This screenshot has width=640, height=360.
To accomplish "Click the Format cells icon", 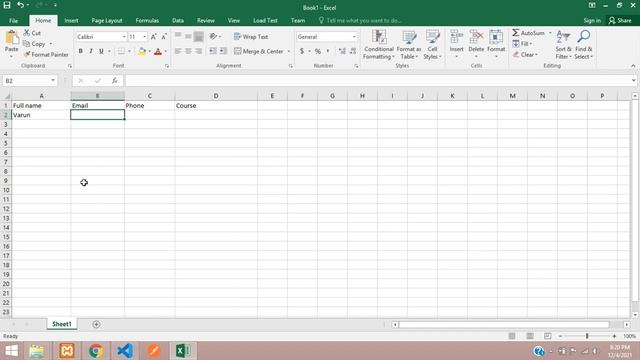I will (496, 38).
